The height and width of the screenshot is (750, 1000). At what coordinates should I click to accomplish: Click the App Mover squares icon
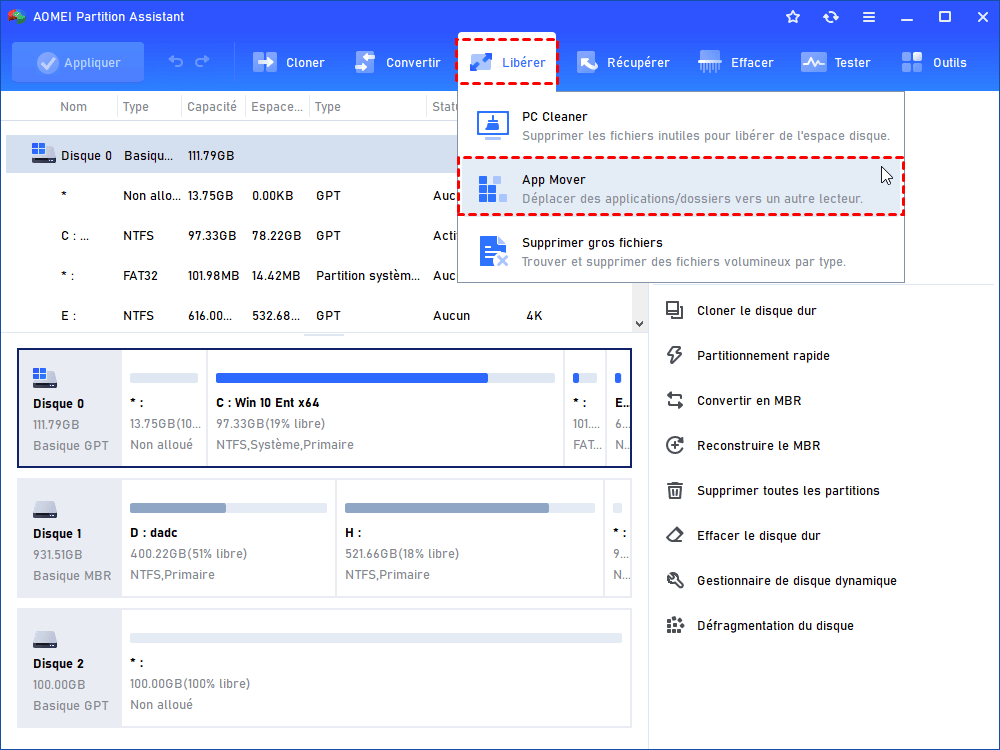(492, 189)
